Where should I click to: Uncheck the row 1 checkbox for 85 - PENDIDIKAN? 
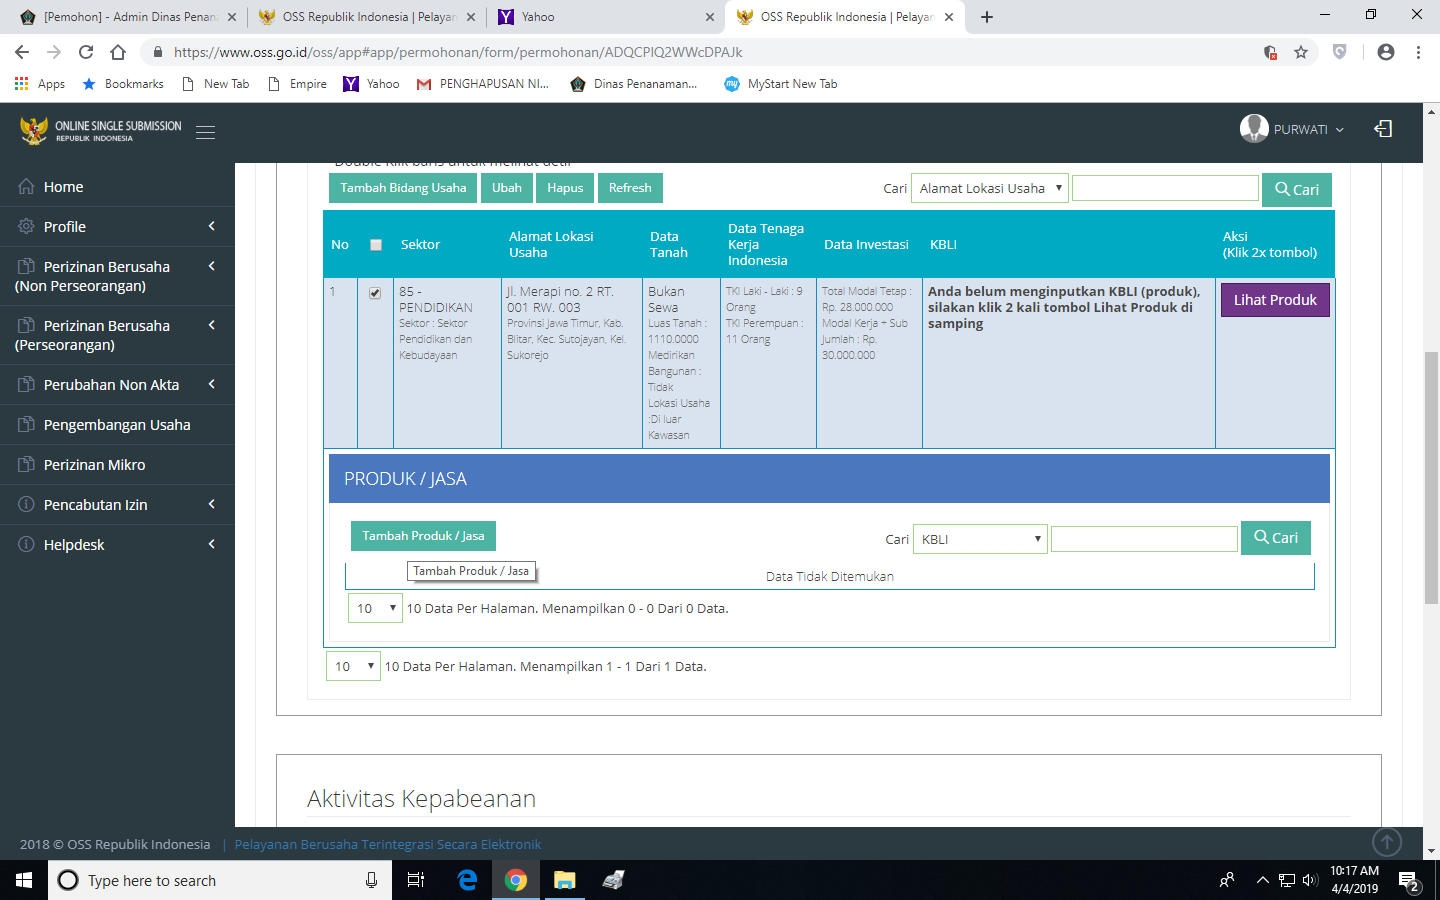click(x=375, y=293)
